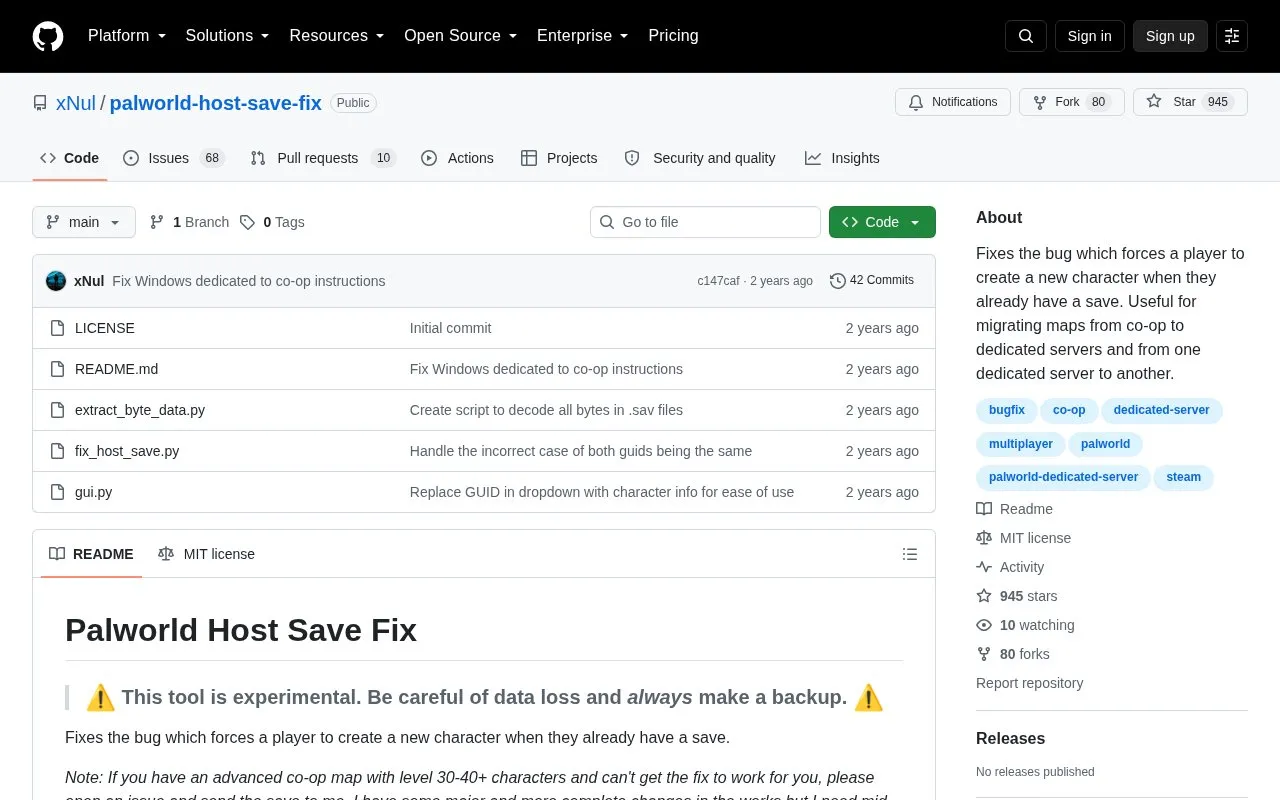Open the main branch selector dropdown
The height and width of the screenshot is (800, 1280).
pos(84,222)
